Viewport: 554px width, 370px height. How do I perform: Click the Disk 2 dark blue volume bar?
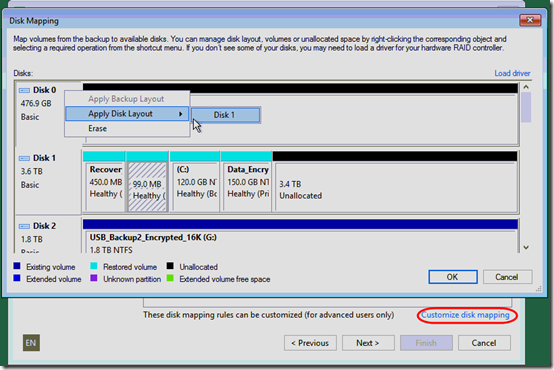[x=300, y=224]
